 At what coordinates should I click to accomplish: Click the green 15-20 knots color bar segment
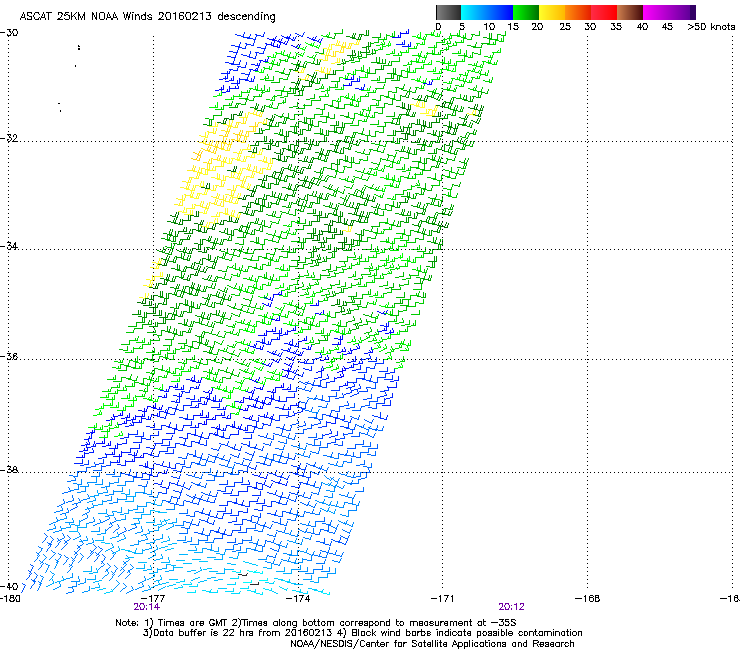click(x=526, y=12)
